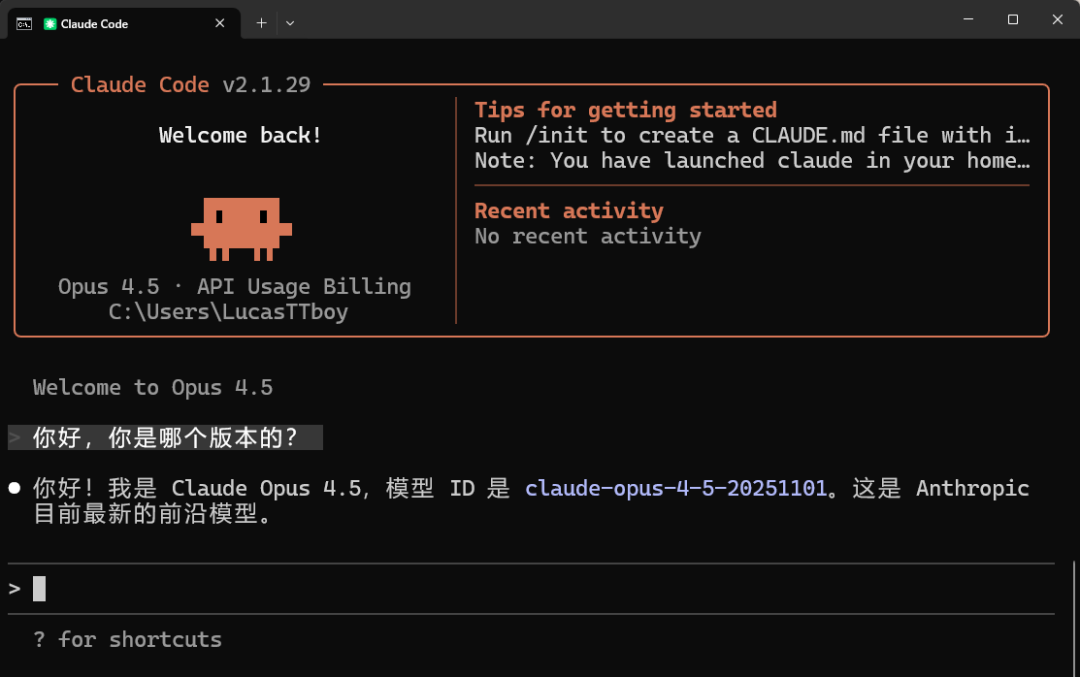Click the green Claude Code tab icon
1080x677 pixels.
[50, 23]
